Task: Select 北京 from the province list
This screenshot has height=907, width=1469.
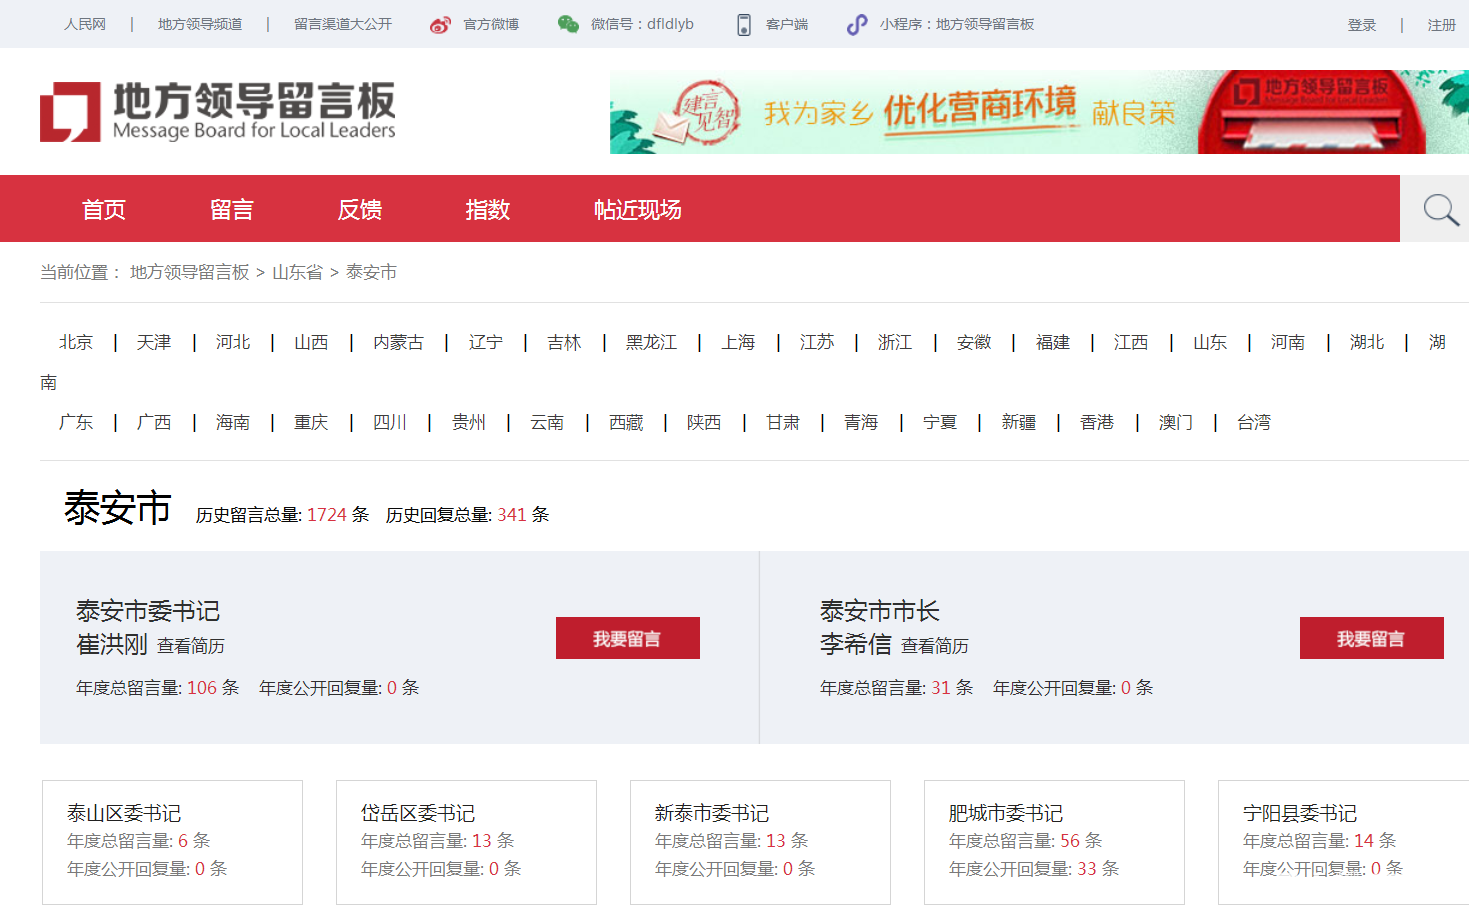Action: tap(76, 342)
